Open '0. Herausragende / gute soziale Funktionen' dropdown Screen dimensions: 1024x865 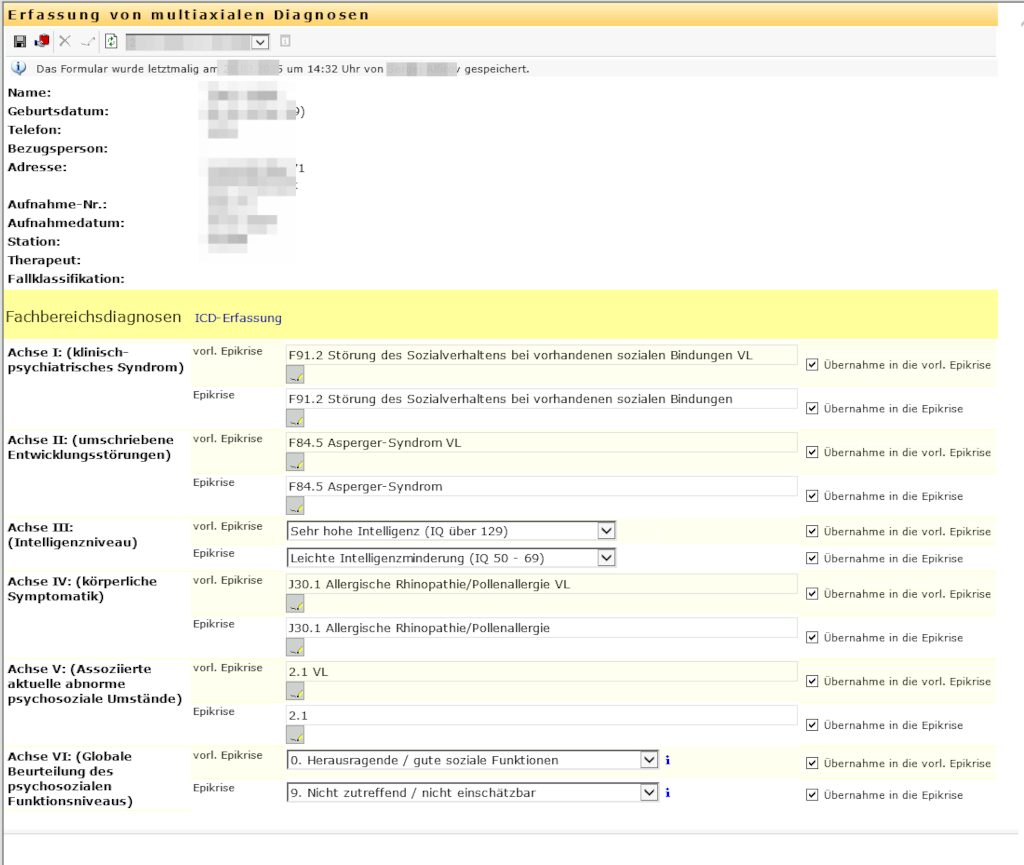tap(648, 761)
